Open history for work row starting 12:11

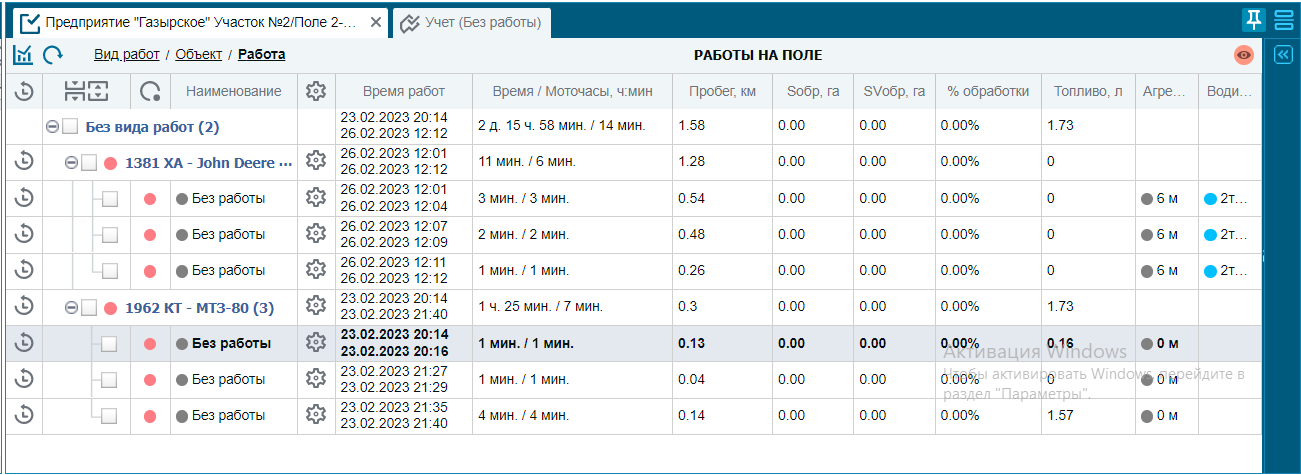tap(24, 269)
